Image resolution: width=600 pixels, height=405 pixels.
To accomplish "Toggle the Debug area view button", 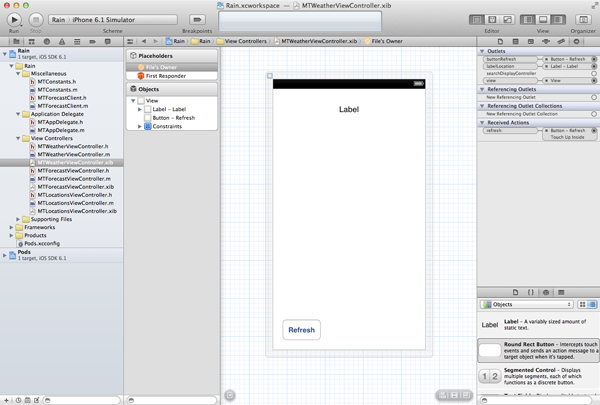I will coord(543,20).
